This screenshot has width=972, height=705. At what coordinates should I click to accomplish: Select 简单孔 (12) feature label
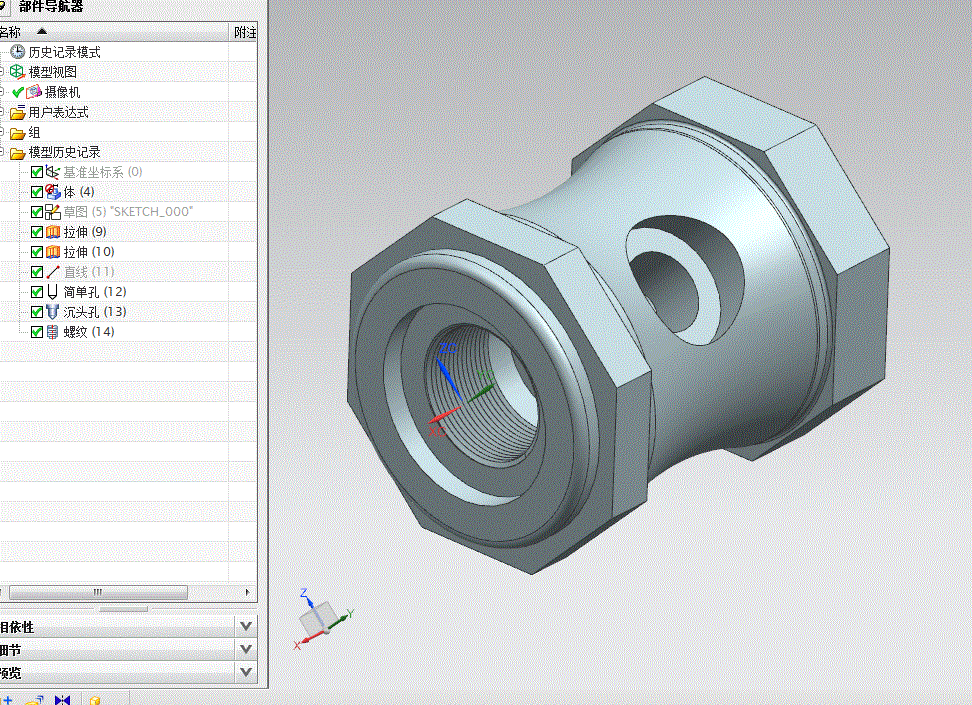coord(95,292)
